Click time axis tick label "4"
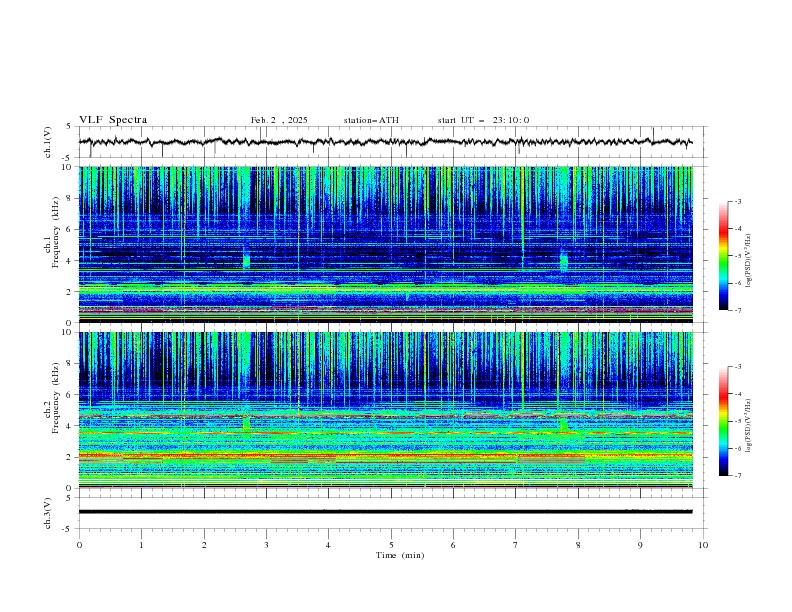Screen dimensions: 792x612 click(328, 545)
